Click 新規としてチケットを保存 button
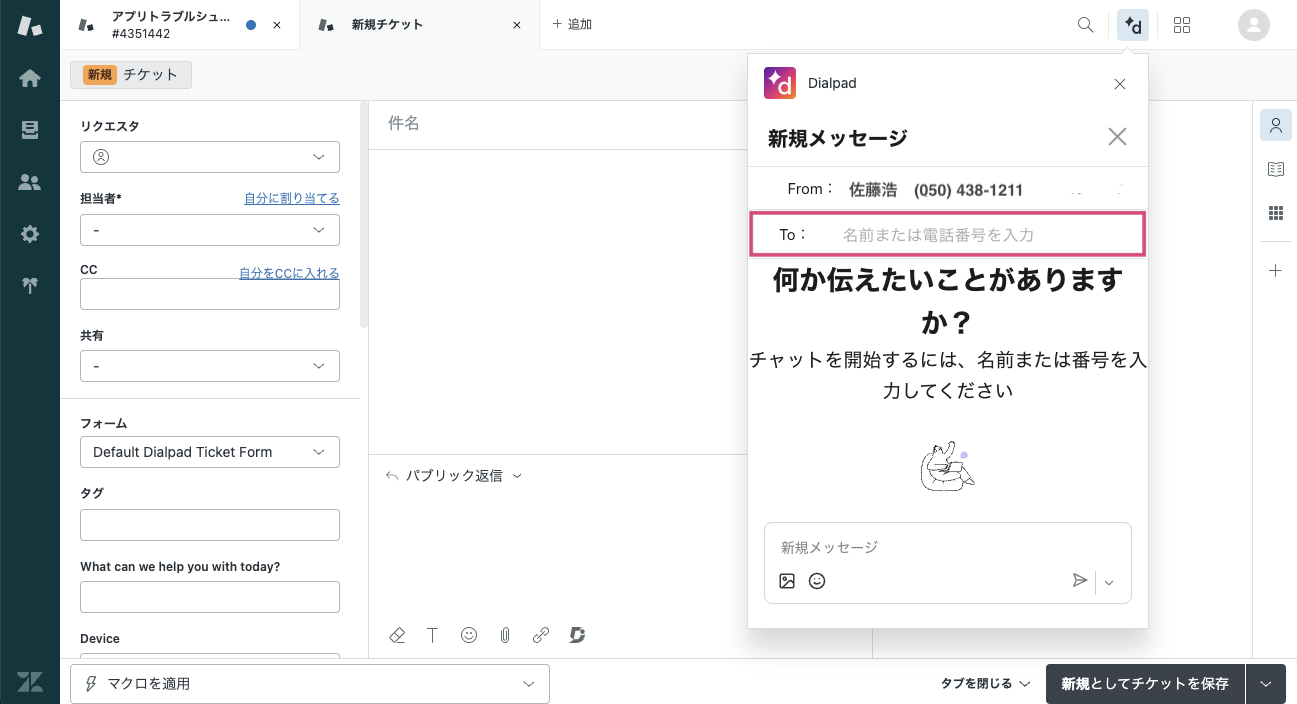The height and width of the screenshot is (704, 1297). point(1145,684)
